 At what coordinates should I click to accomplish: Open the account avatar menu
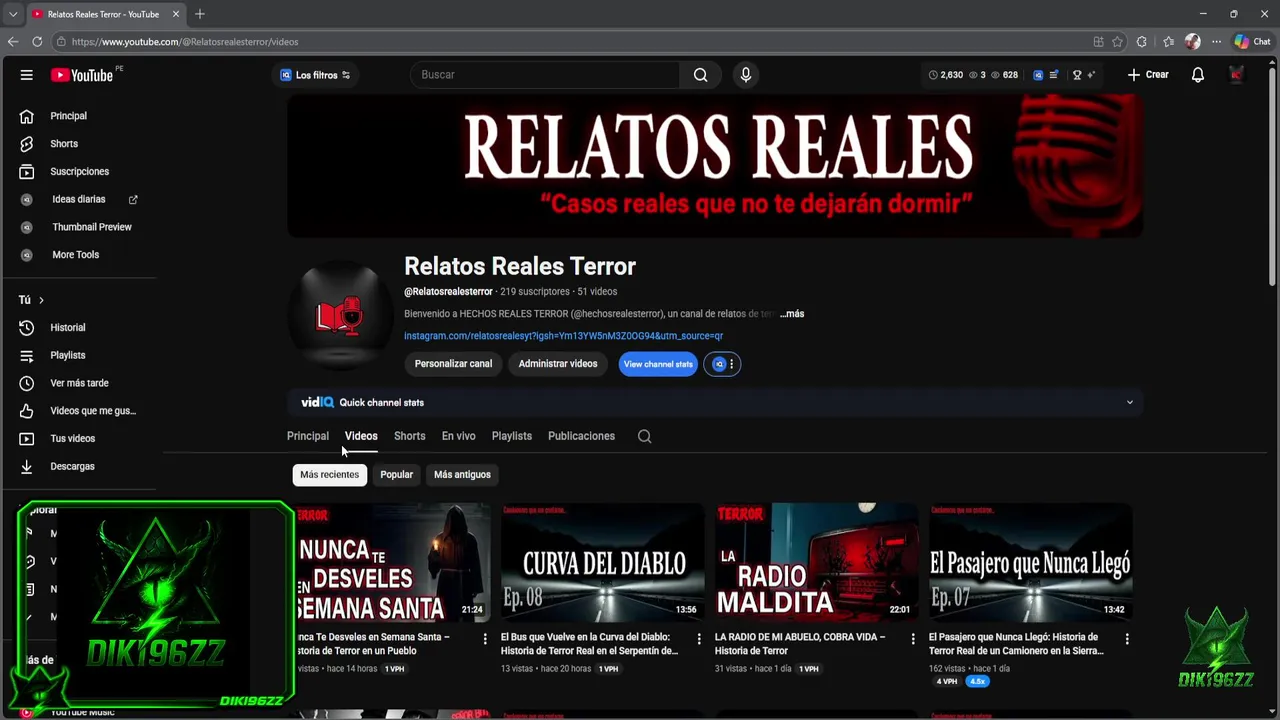1237,75
